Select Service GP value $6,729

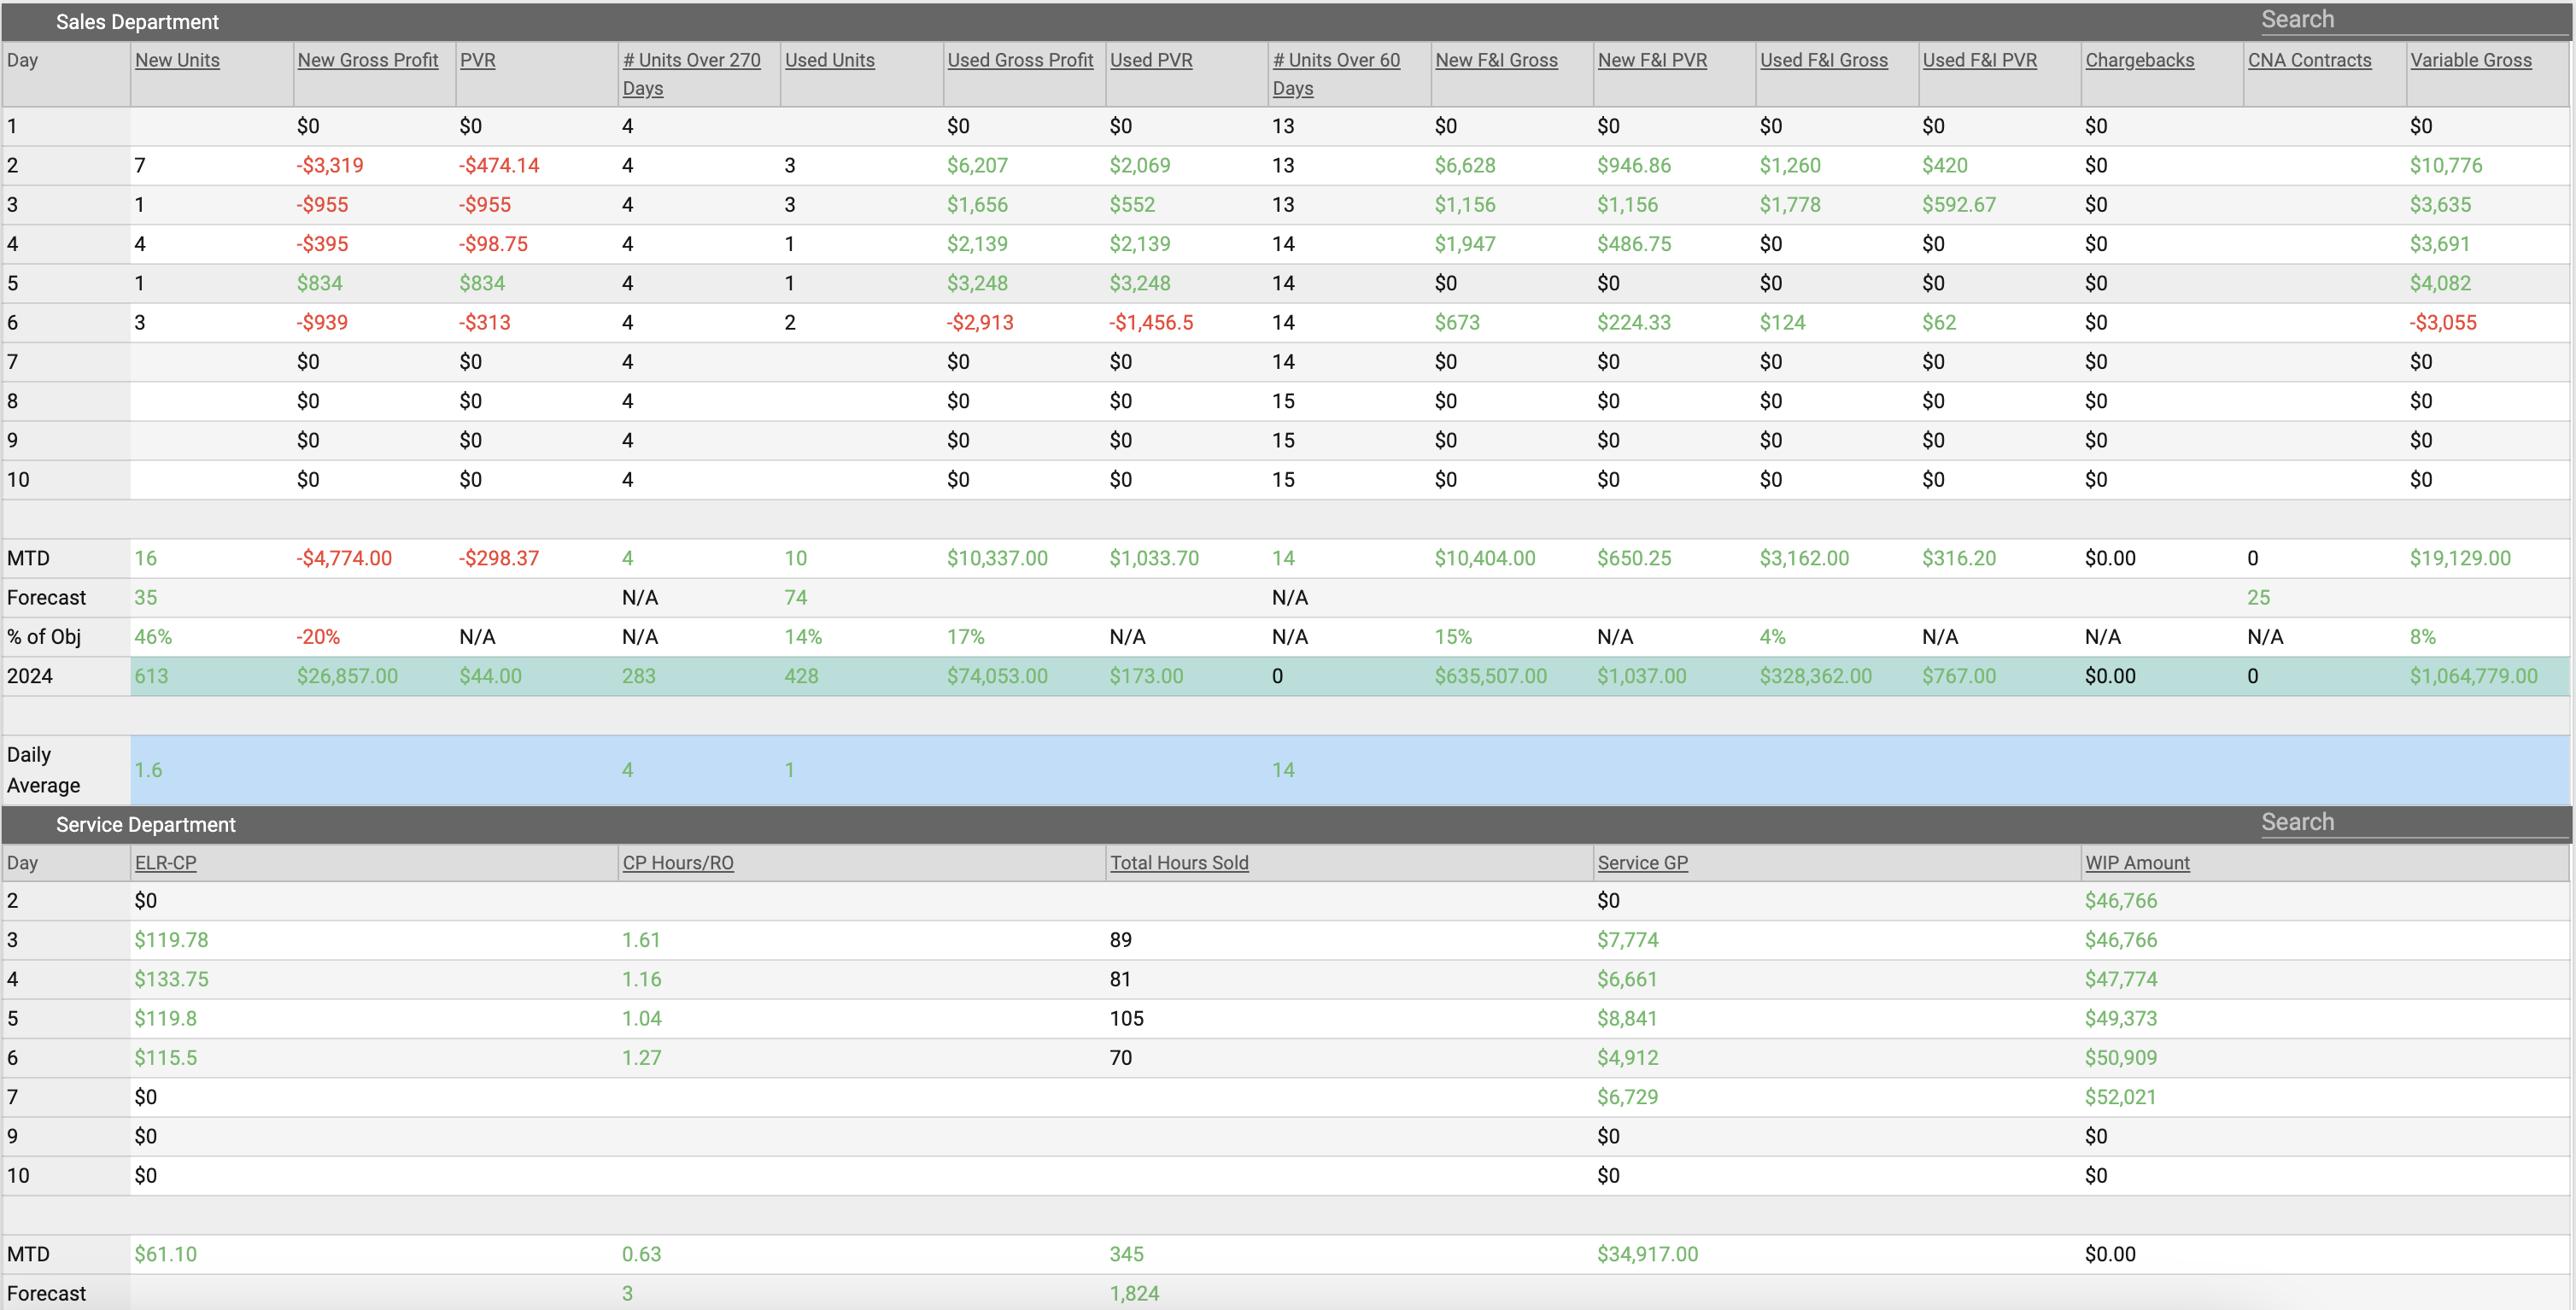tap(1627, 1097)
